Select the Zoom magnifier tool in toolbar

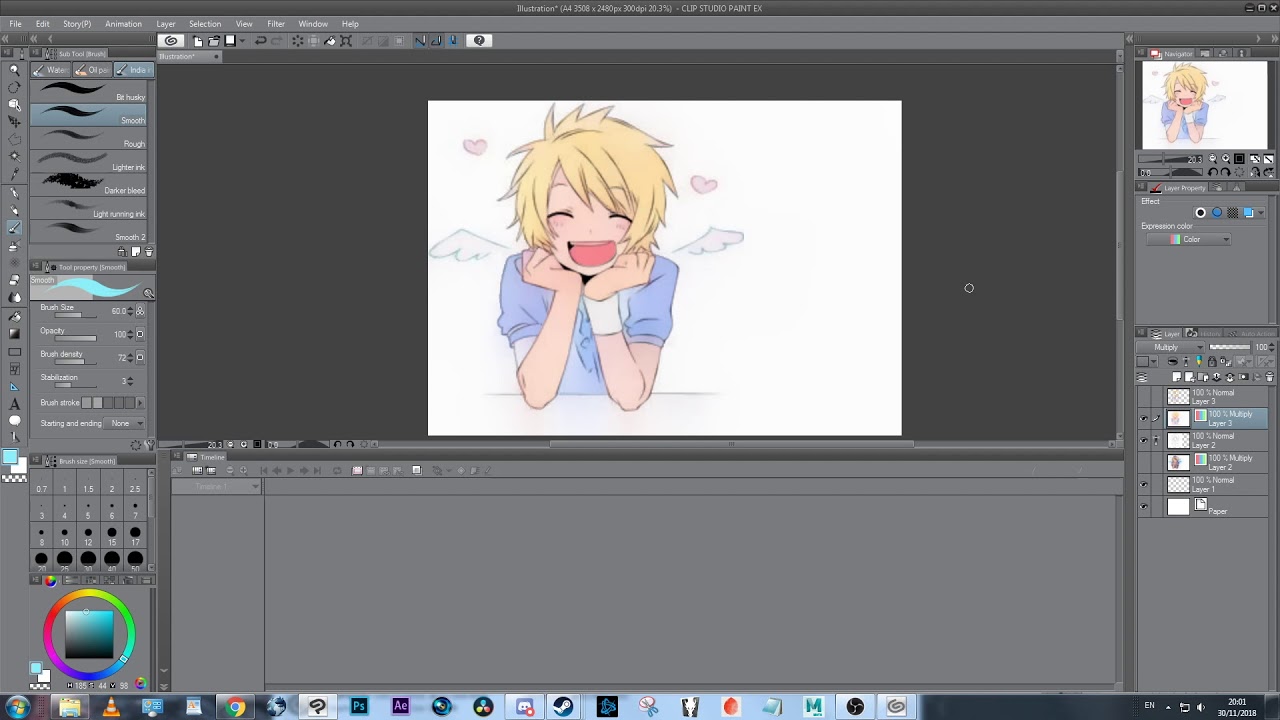pyautogui.click(x=14, y=69)
